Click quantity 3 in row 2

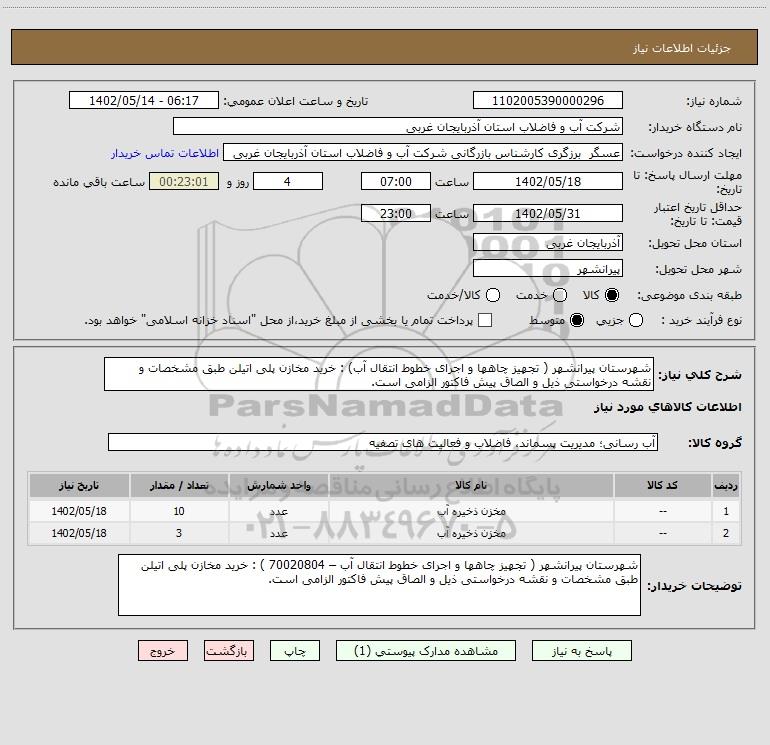click(x=179, y=533)
